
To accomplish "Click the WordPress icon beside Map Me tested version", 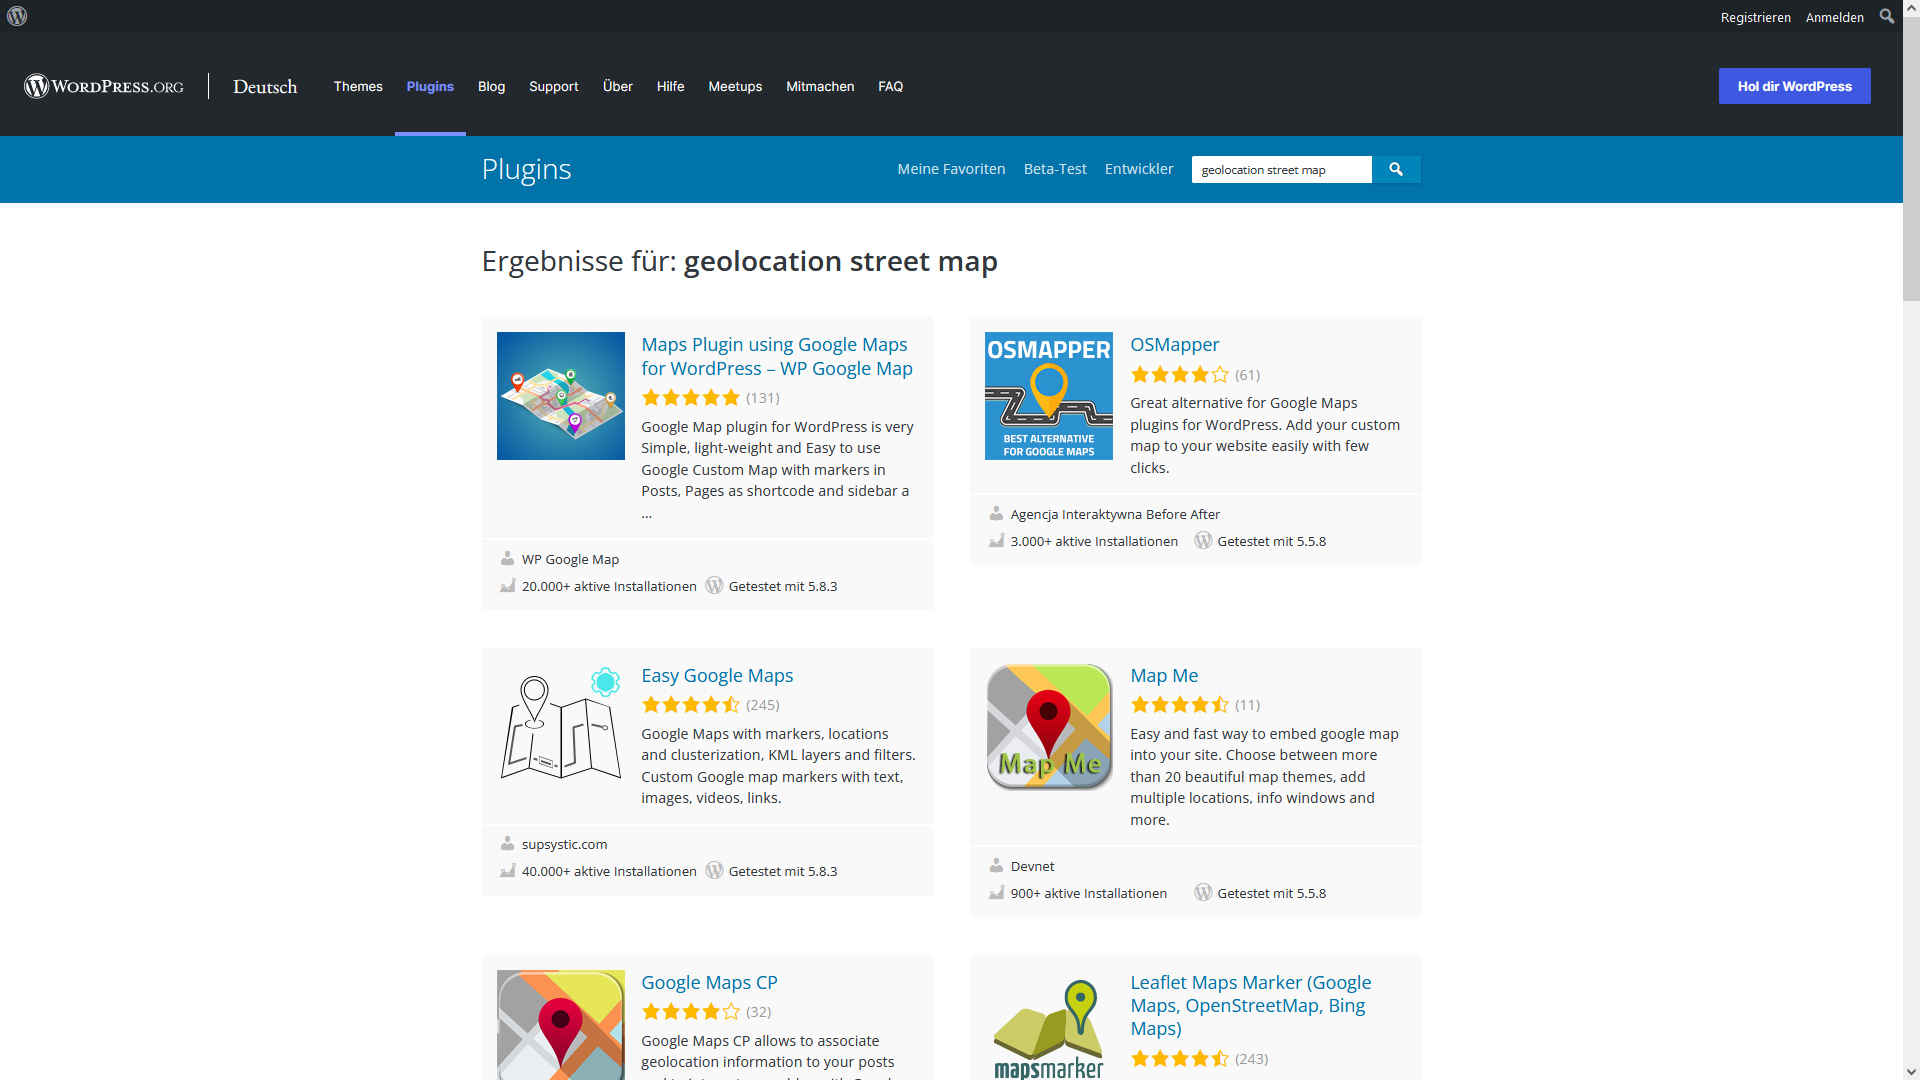I will (1203, 892).
